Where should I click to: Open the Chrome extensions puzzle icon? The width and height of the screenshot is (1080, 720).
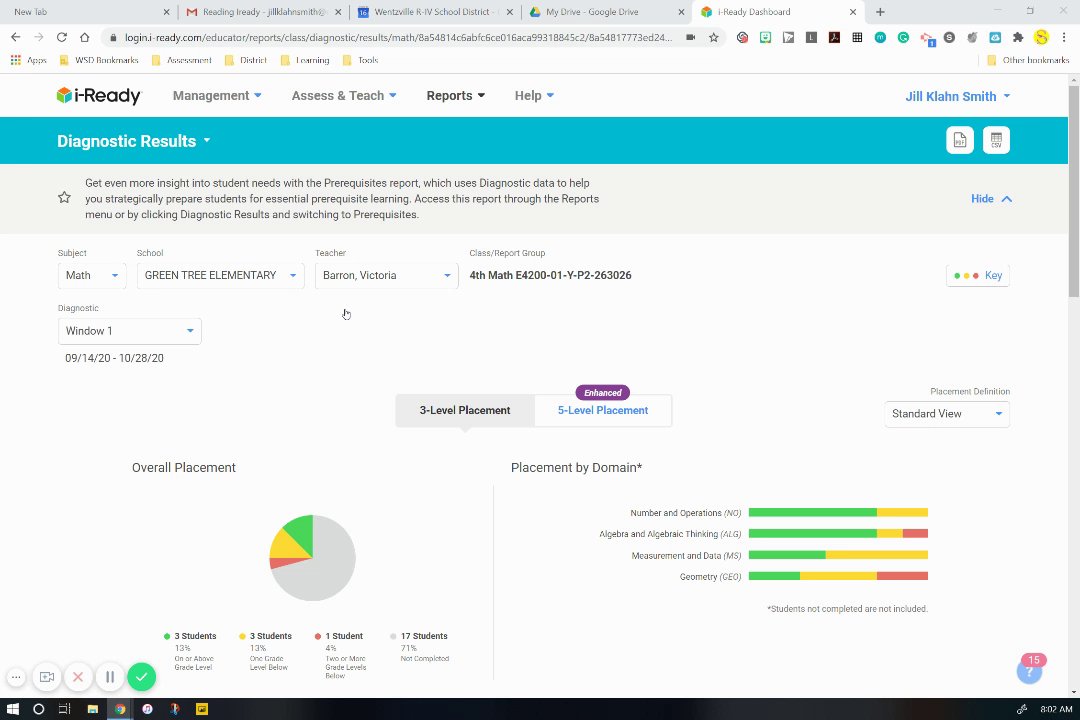(x=1018, y=37)
